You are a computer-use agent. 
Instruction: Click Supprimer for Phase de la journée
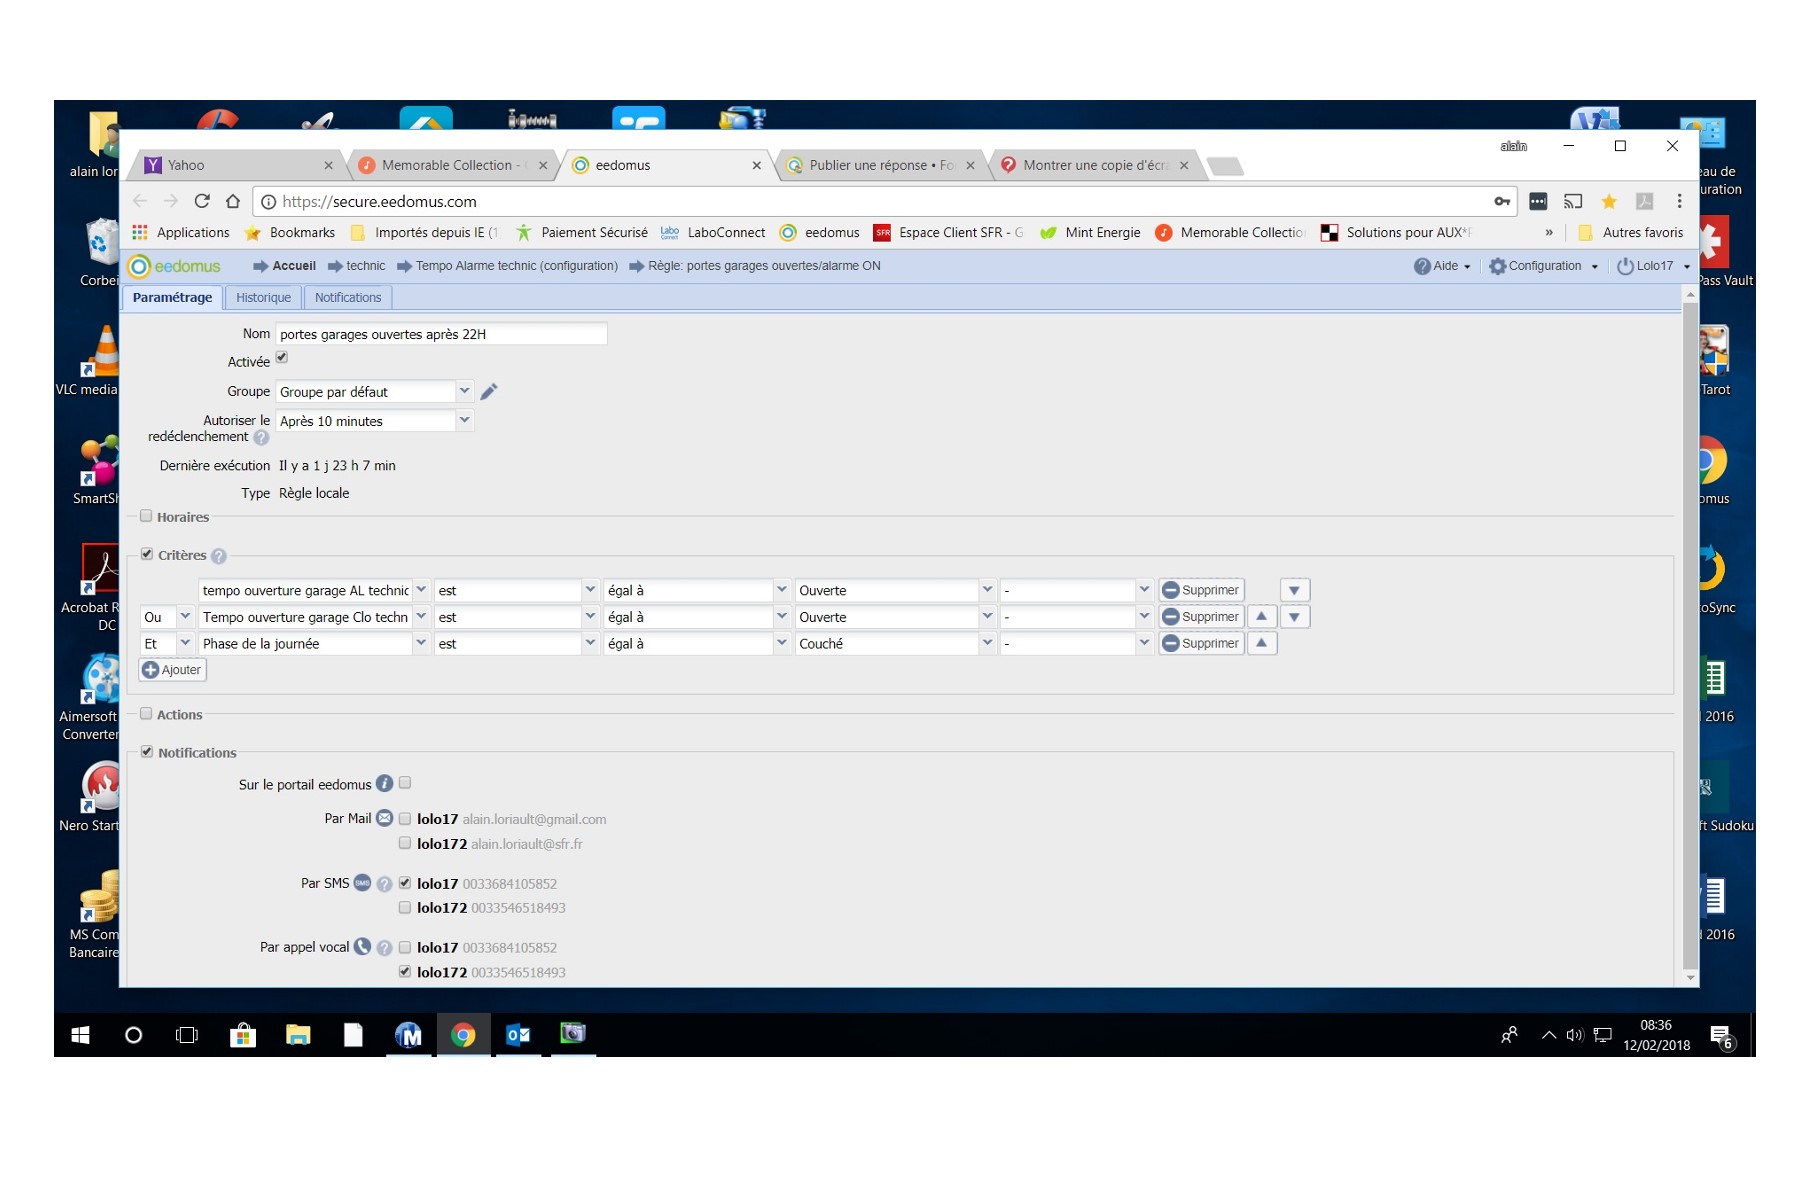point(1201,643)
